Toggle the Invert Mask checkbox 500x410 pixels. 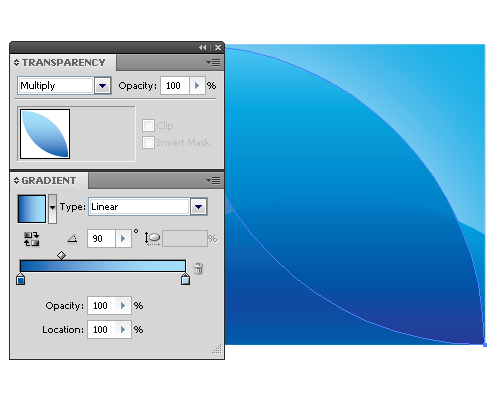coord(148,142)
